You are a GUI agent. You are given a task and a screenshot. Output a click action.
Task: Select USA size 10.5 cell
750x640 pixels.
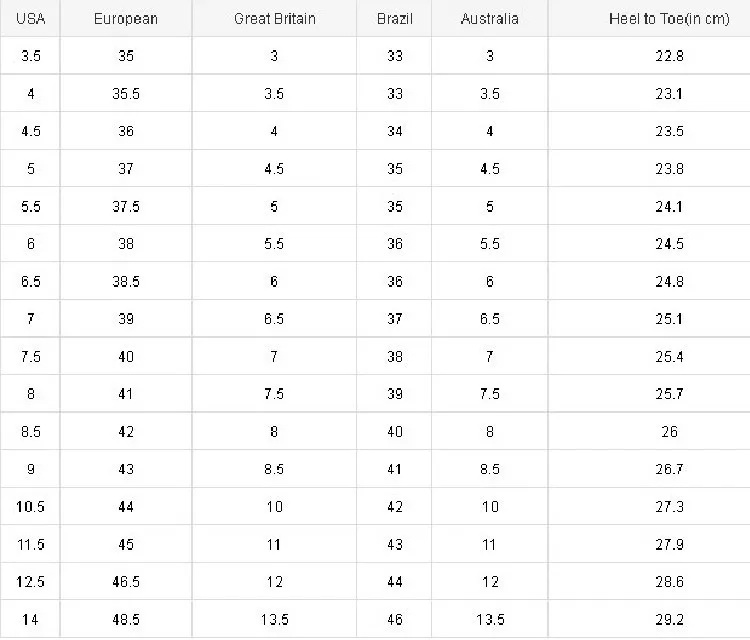point(31,507)
